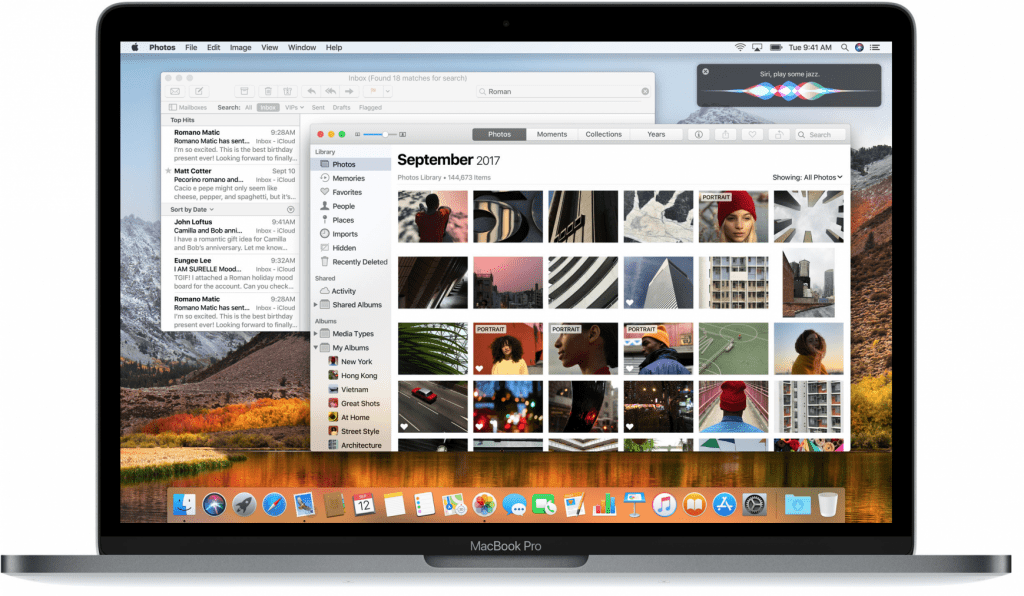The image size is (1024, 596).
Task: Click the Reply All icon in Mail toolbar
Action: click(331, 91)
